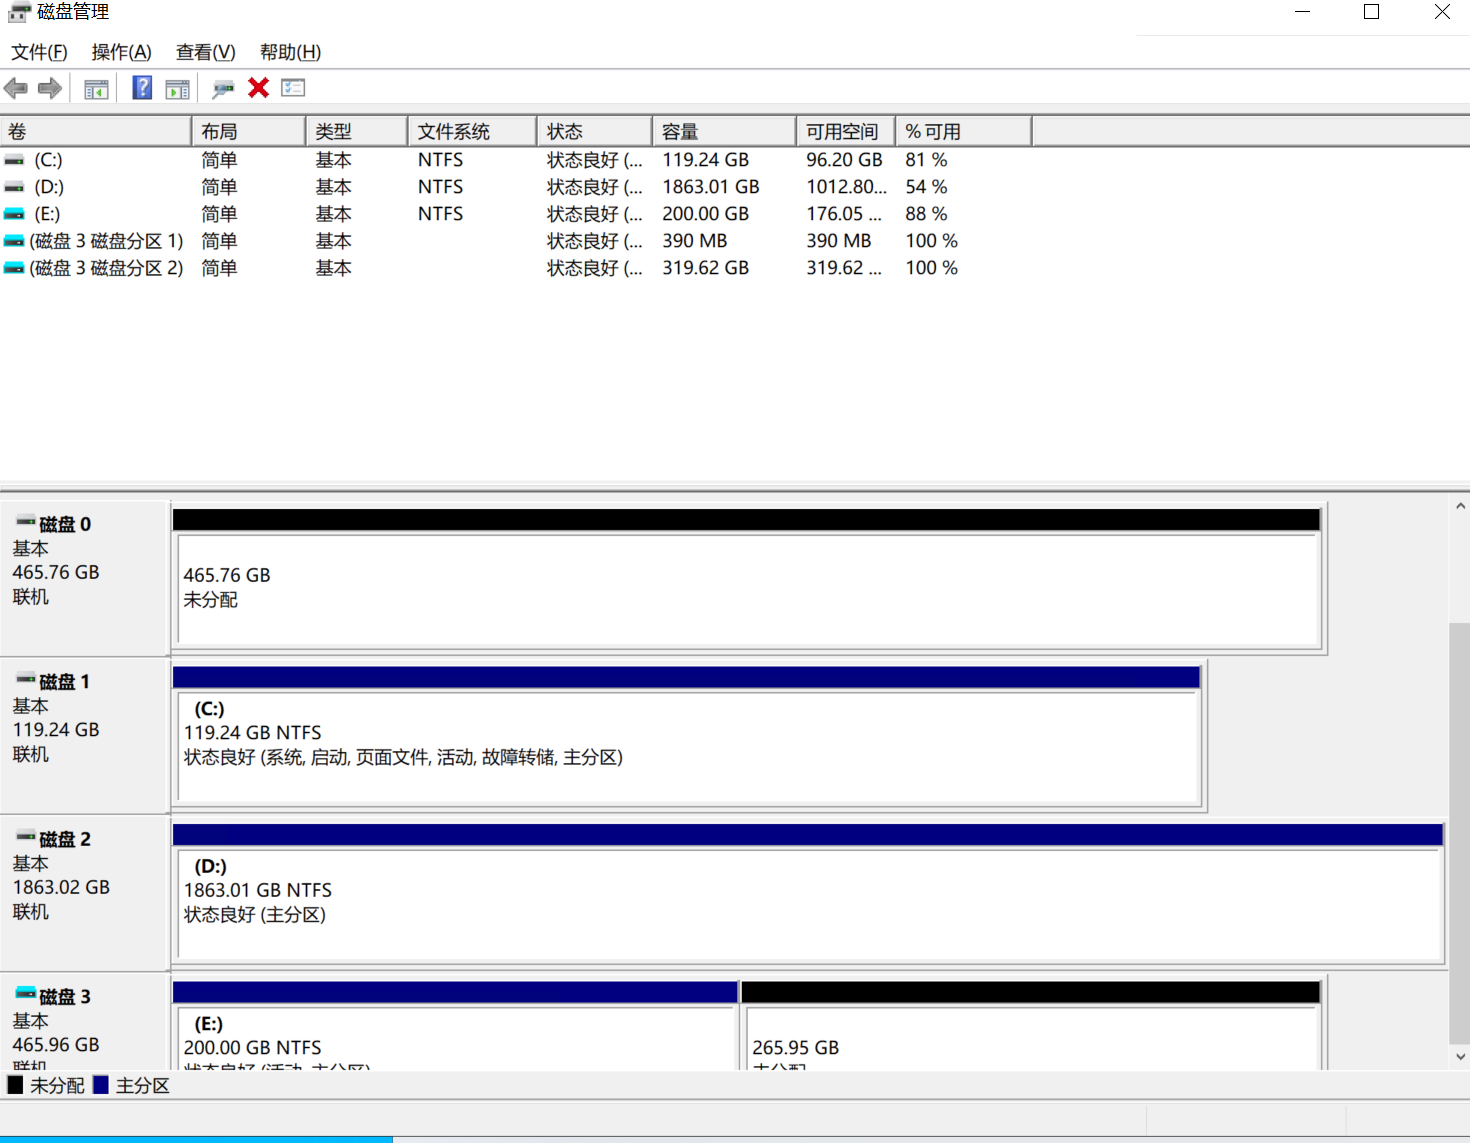Click the 磁盘 1 disk label panel

point(84,734)
